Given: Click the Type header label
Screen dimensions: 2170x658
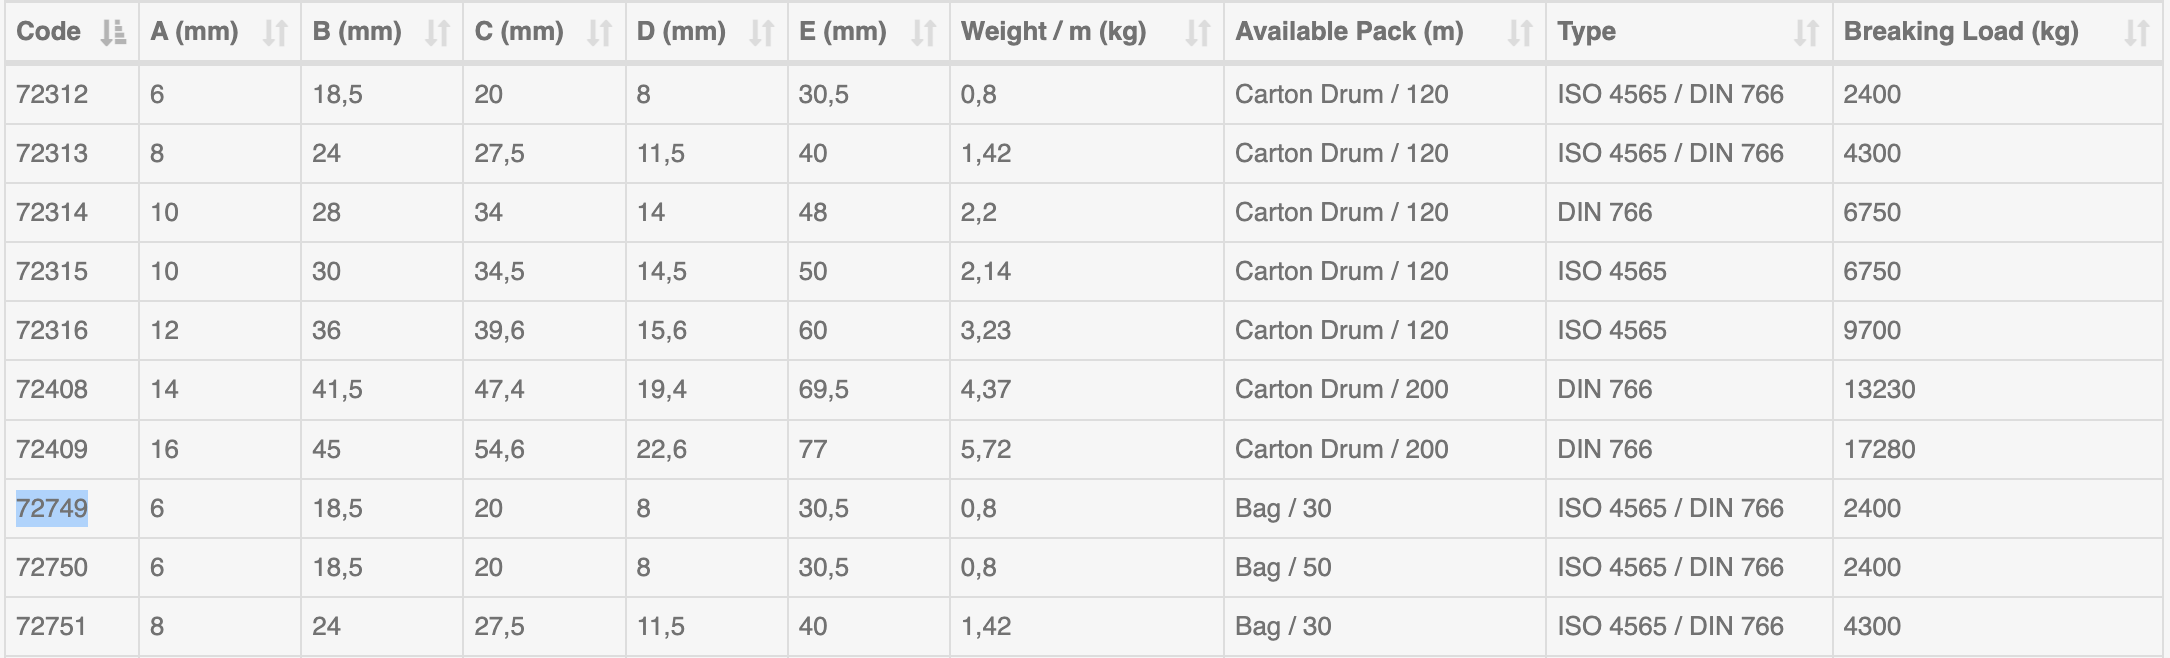Looking at the screenshot, I should tap(1585, 32).
